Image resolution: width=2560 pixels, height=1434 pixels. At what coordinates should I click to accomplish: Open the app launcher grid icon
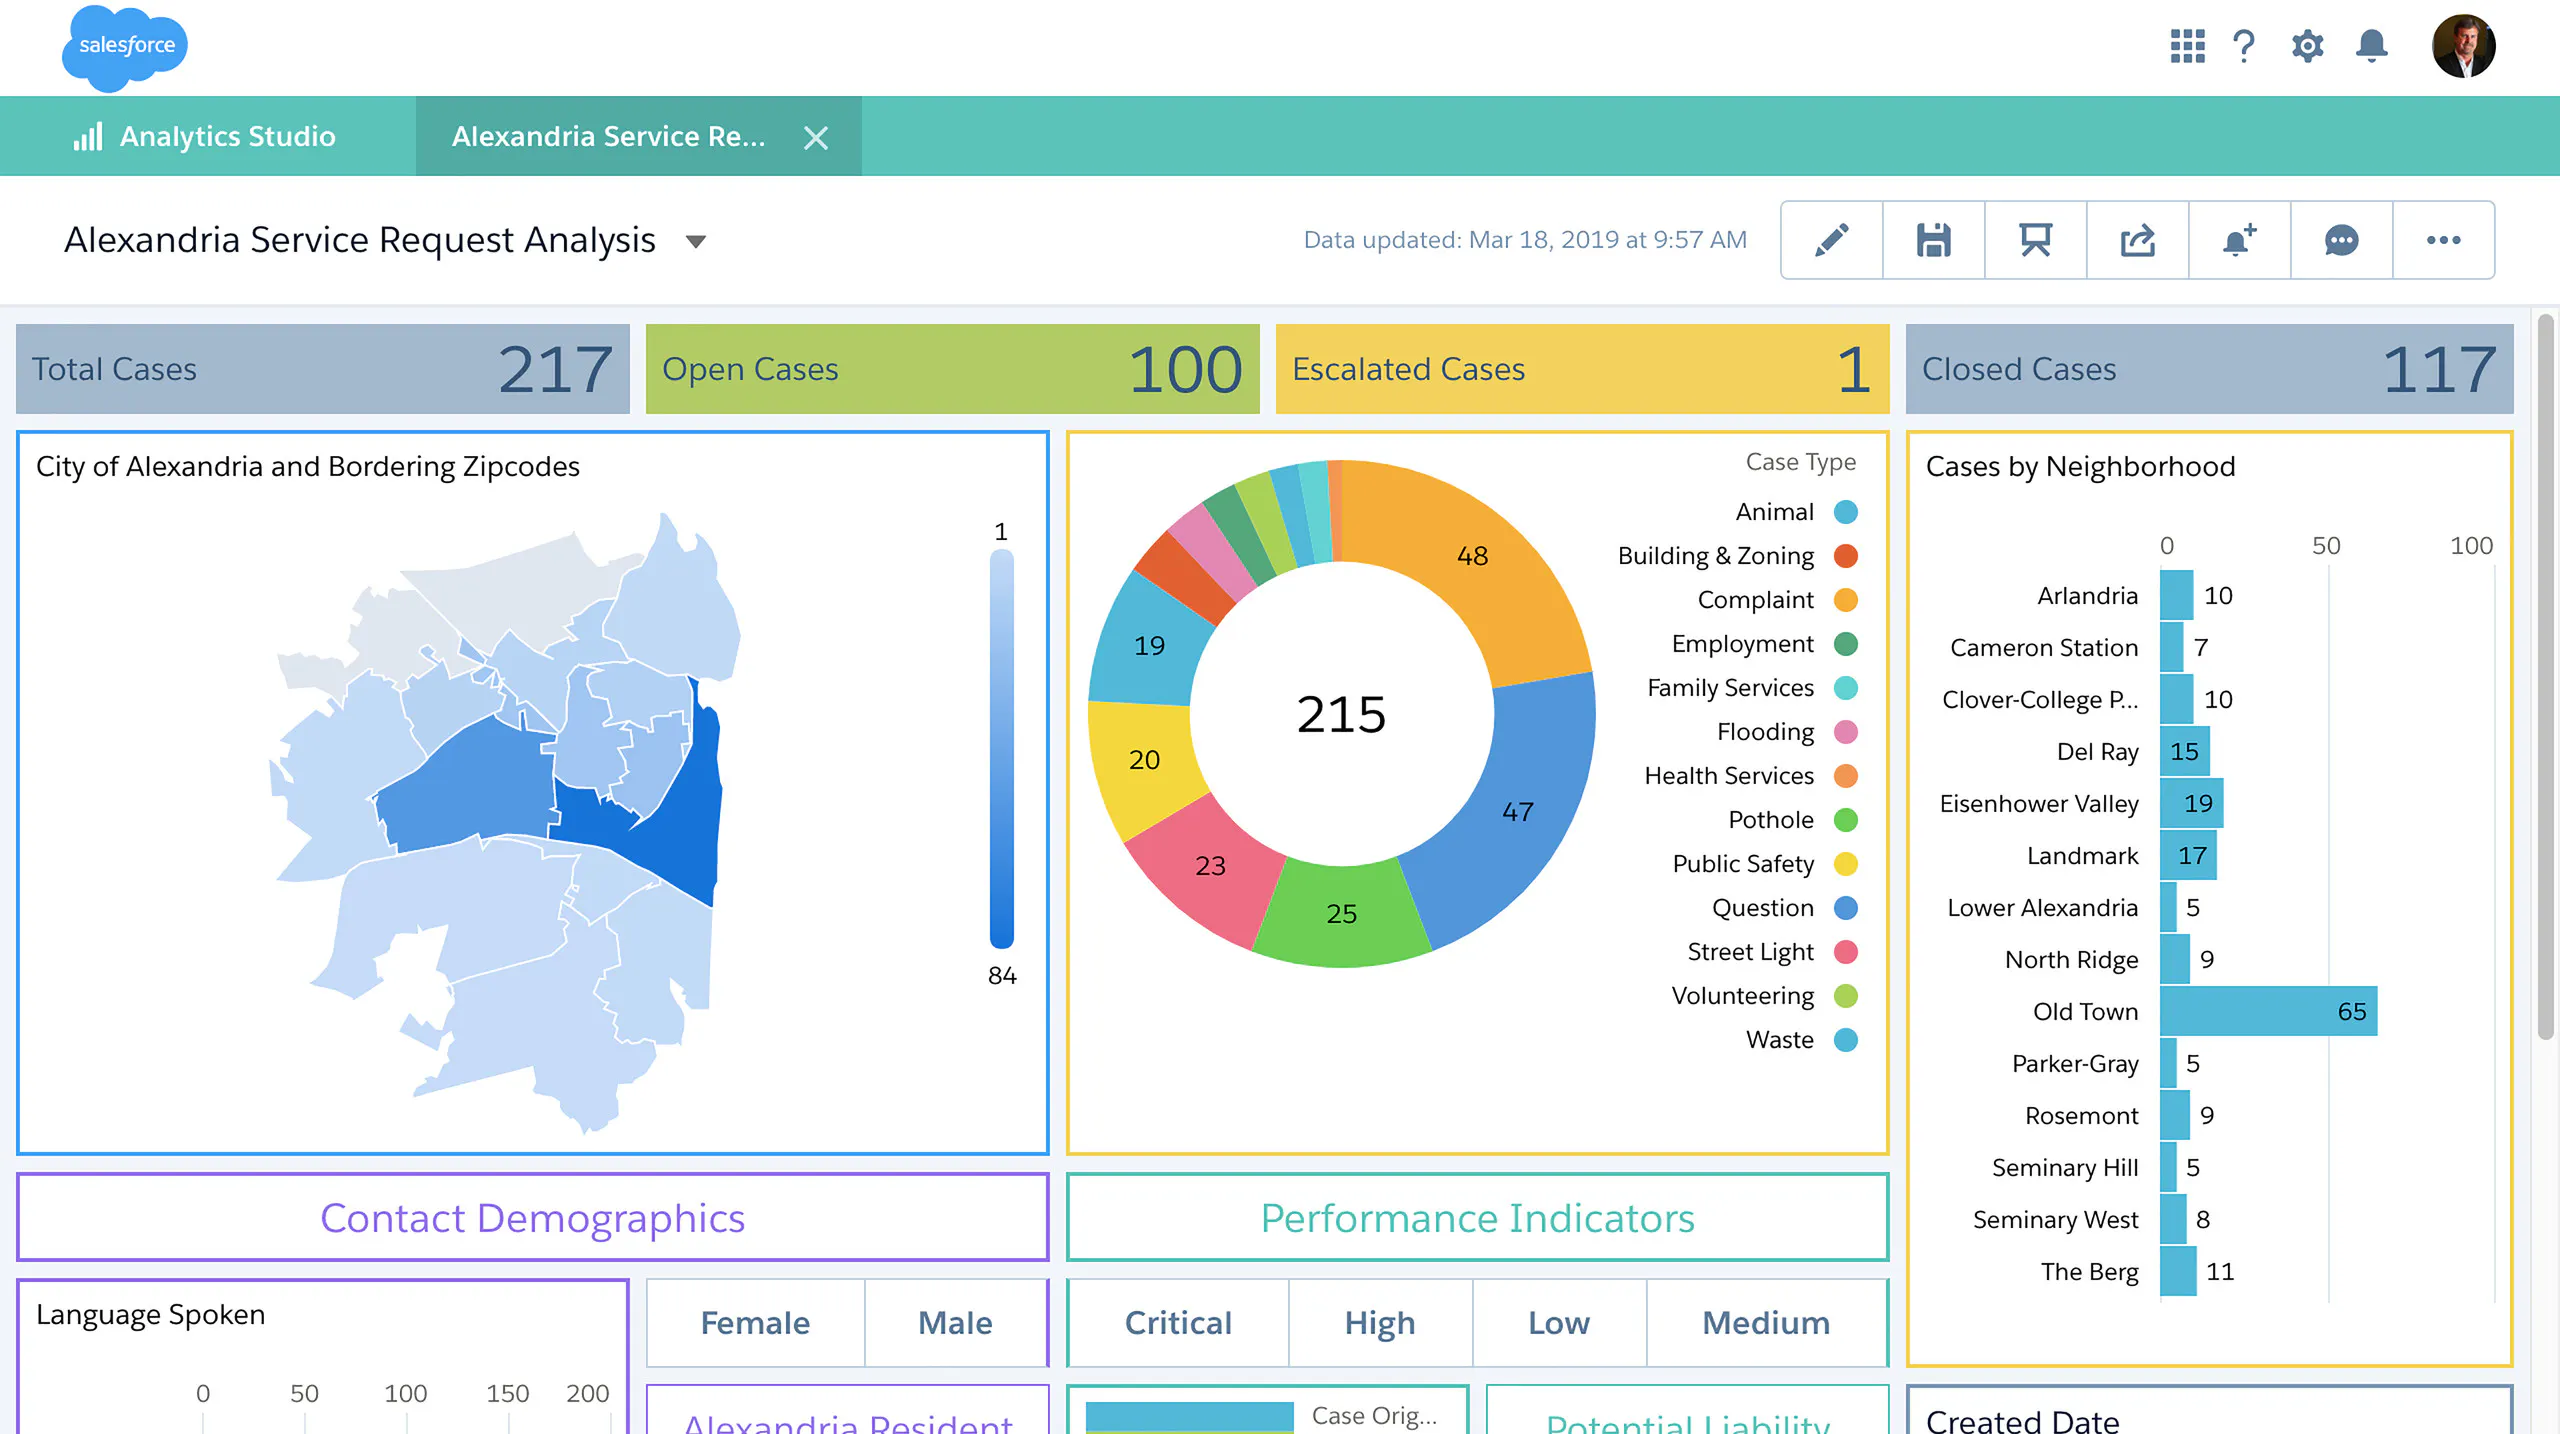pyautogui.click(x=2187, y=46)
